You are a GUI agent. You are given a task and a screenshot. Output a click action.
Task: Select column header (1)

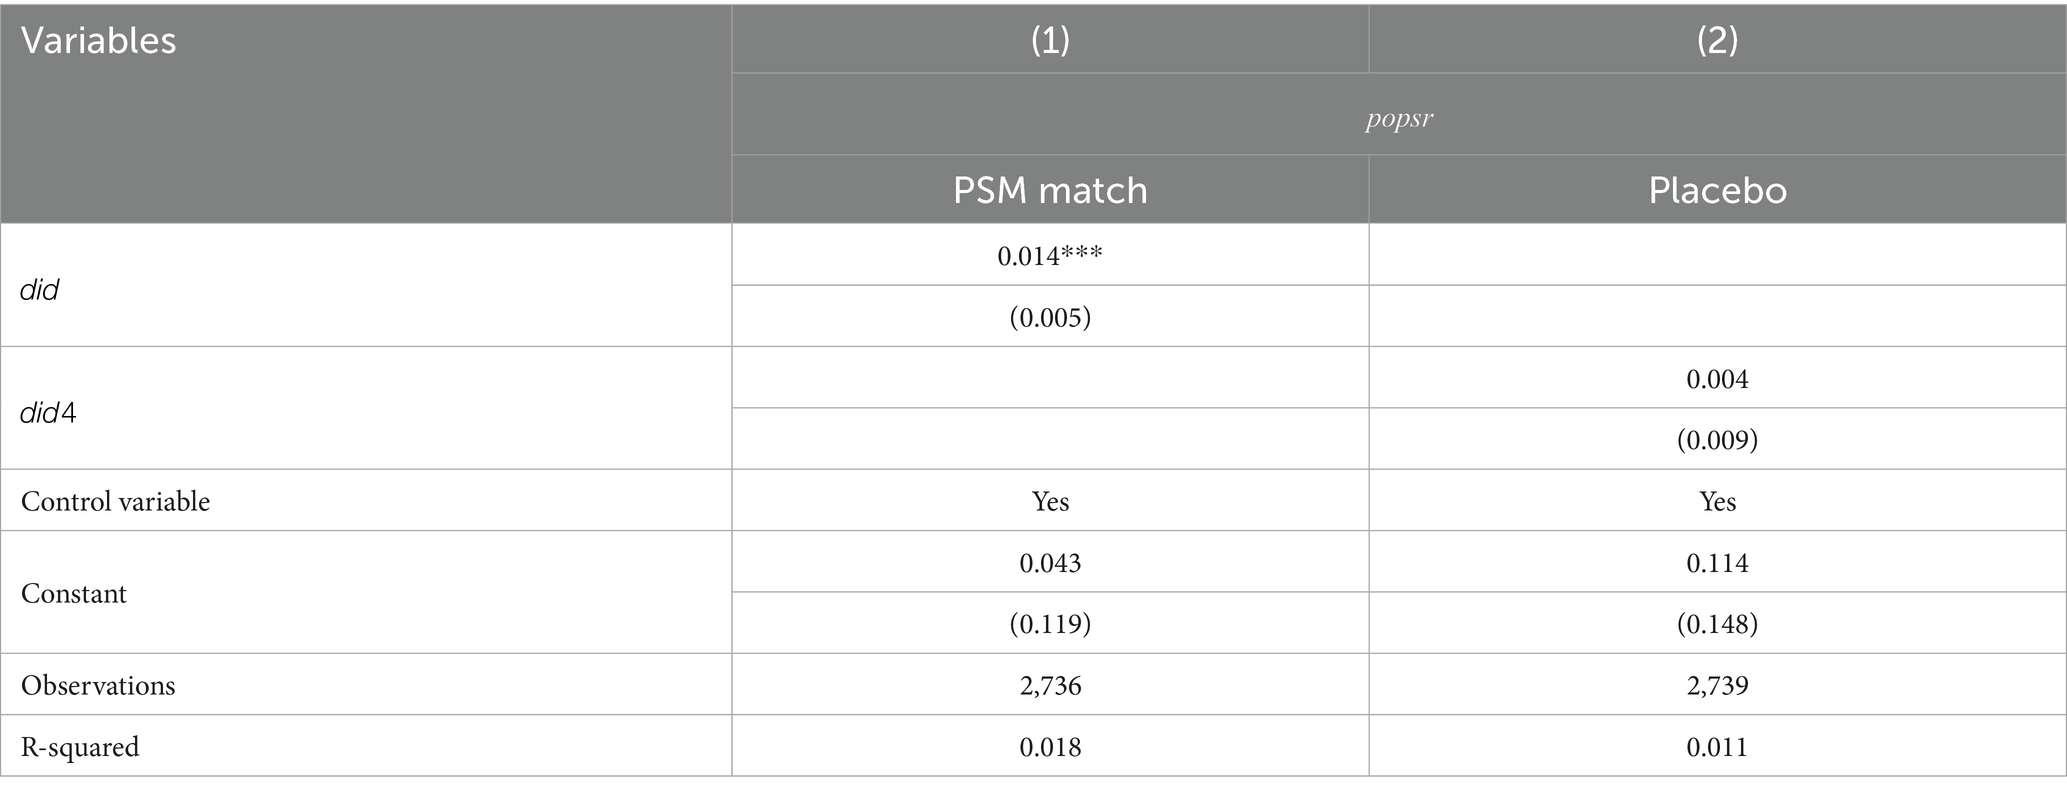pos(1050,40)
